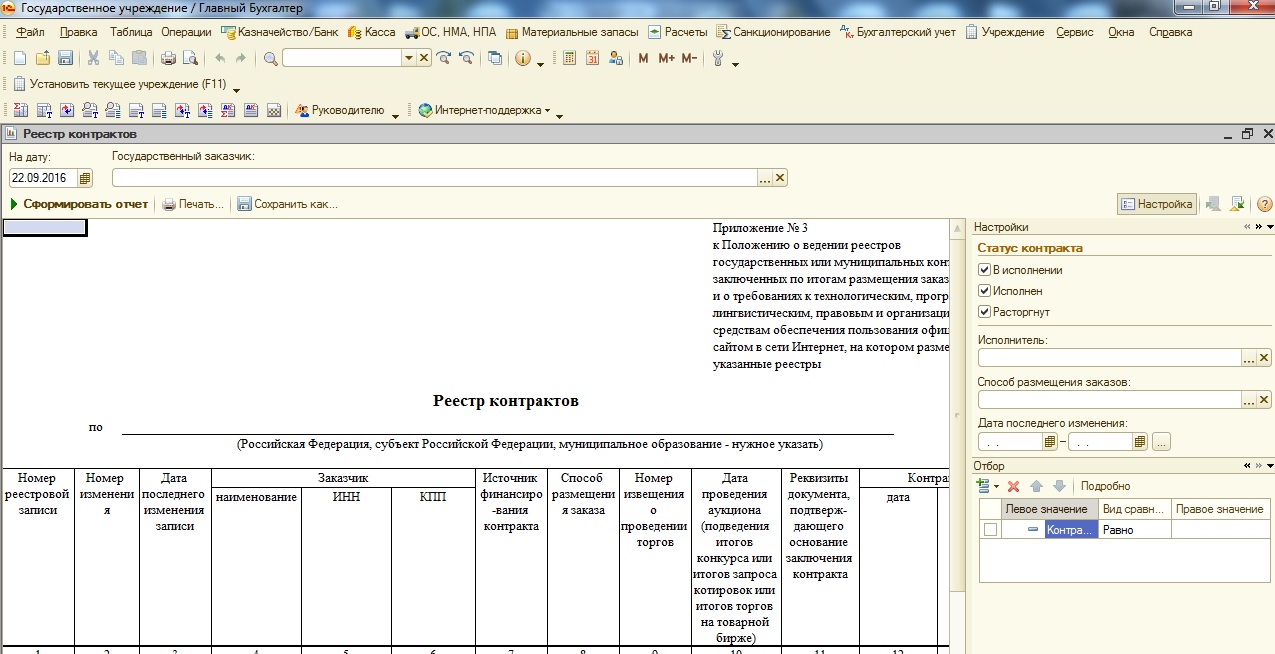
Task: Toggle the Исполнен status checkbox
Action: coord(984,291)
